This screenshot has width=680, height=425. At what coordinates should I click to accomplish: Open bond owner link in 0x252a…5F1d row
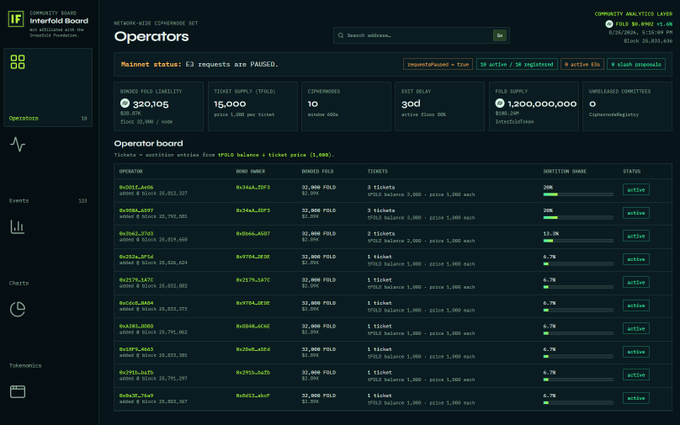click(253, 257)
